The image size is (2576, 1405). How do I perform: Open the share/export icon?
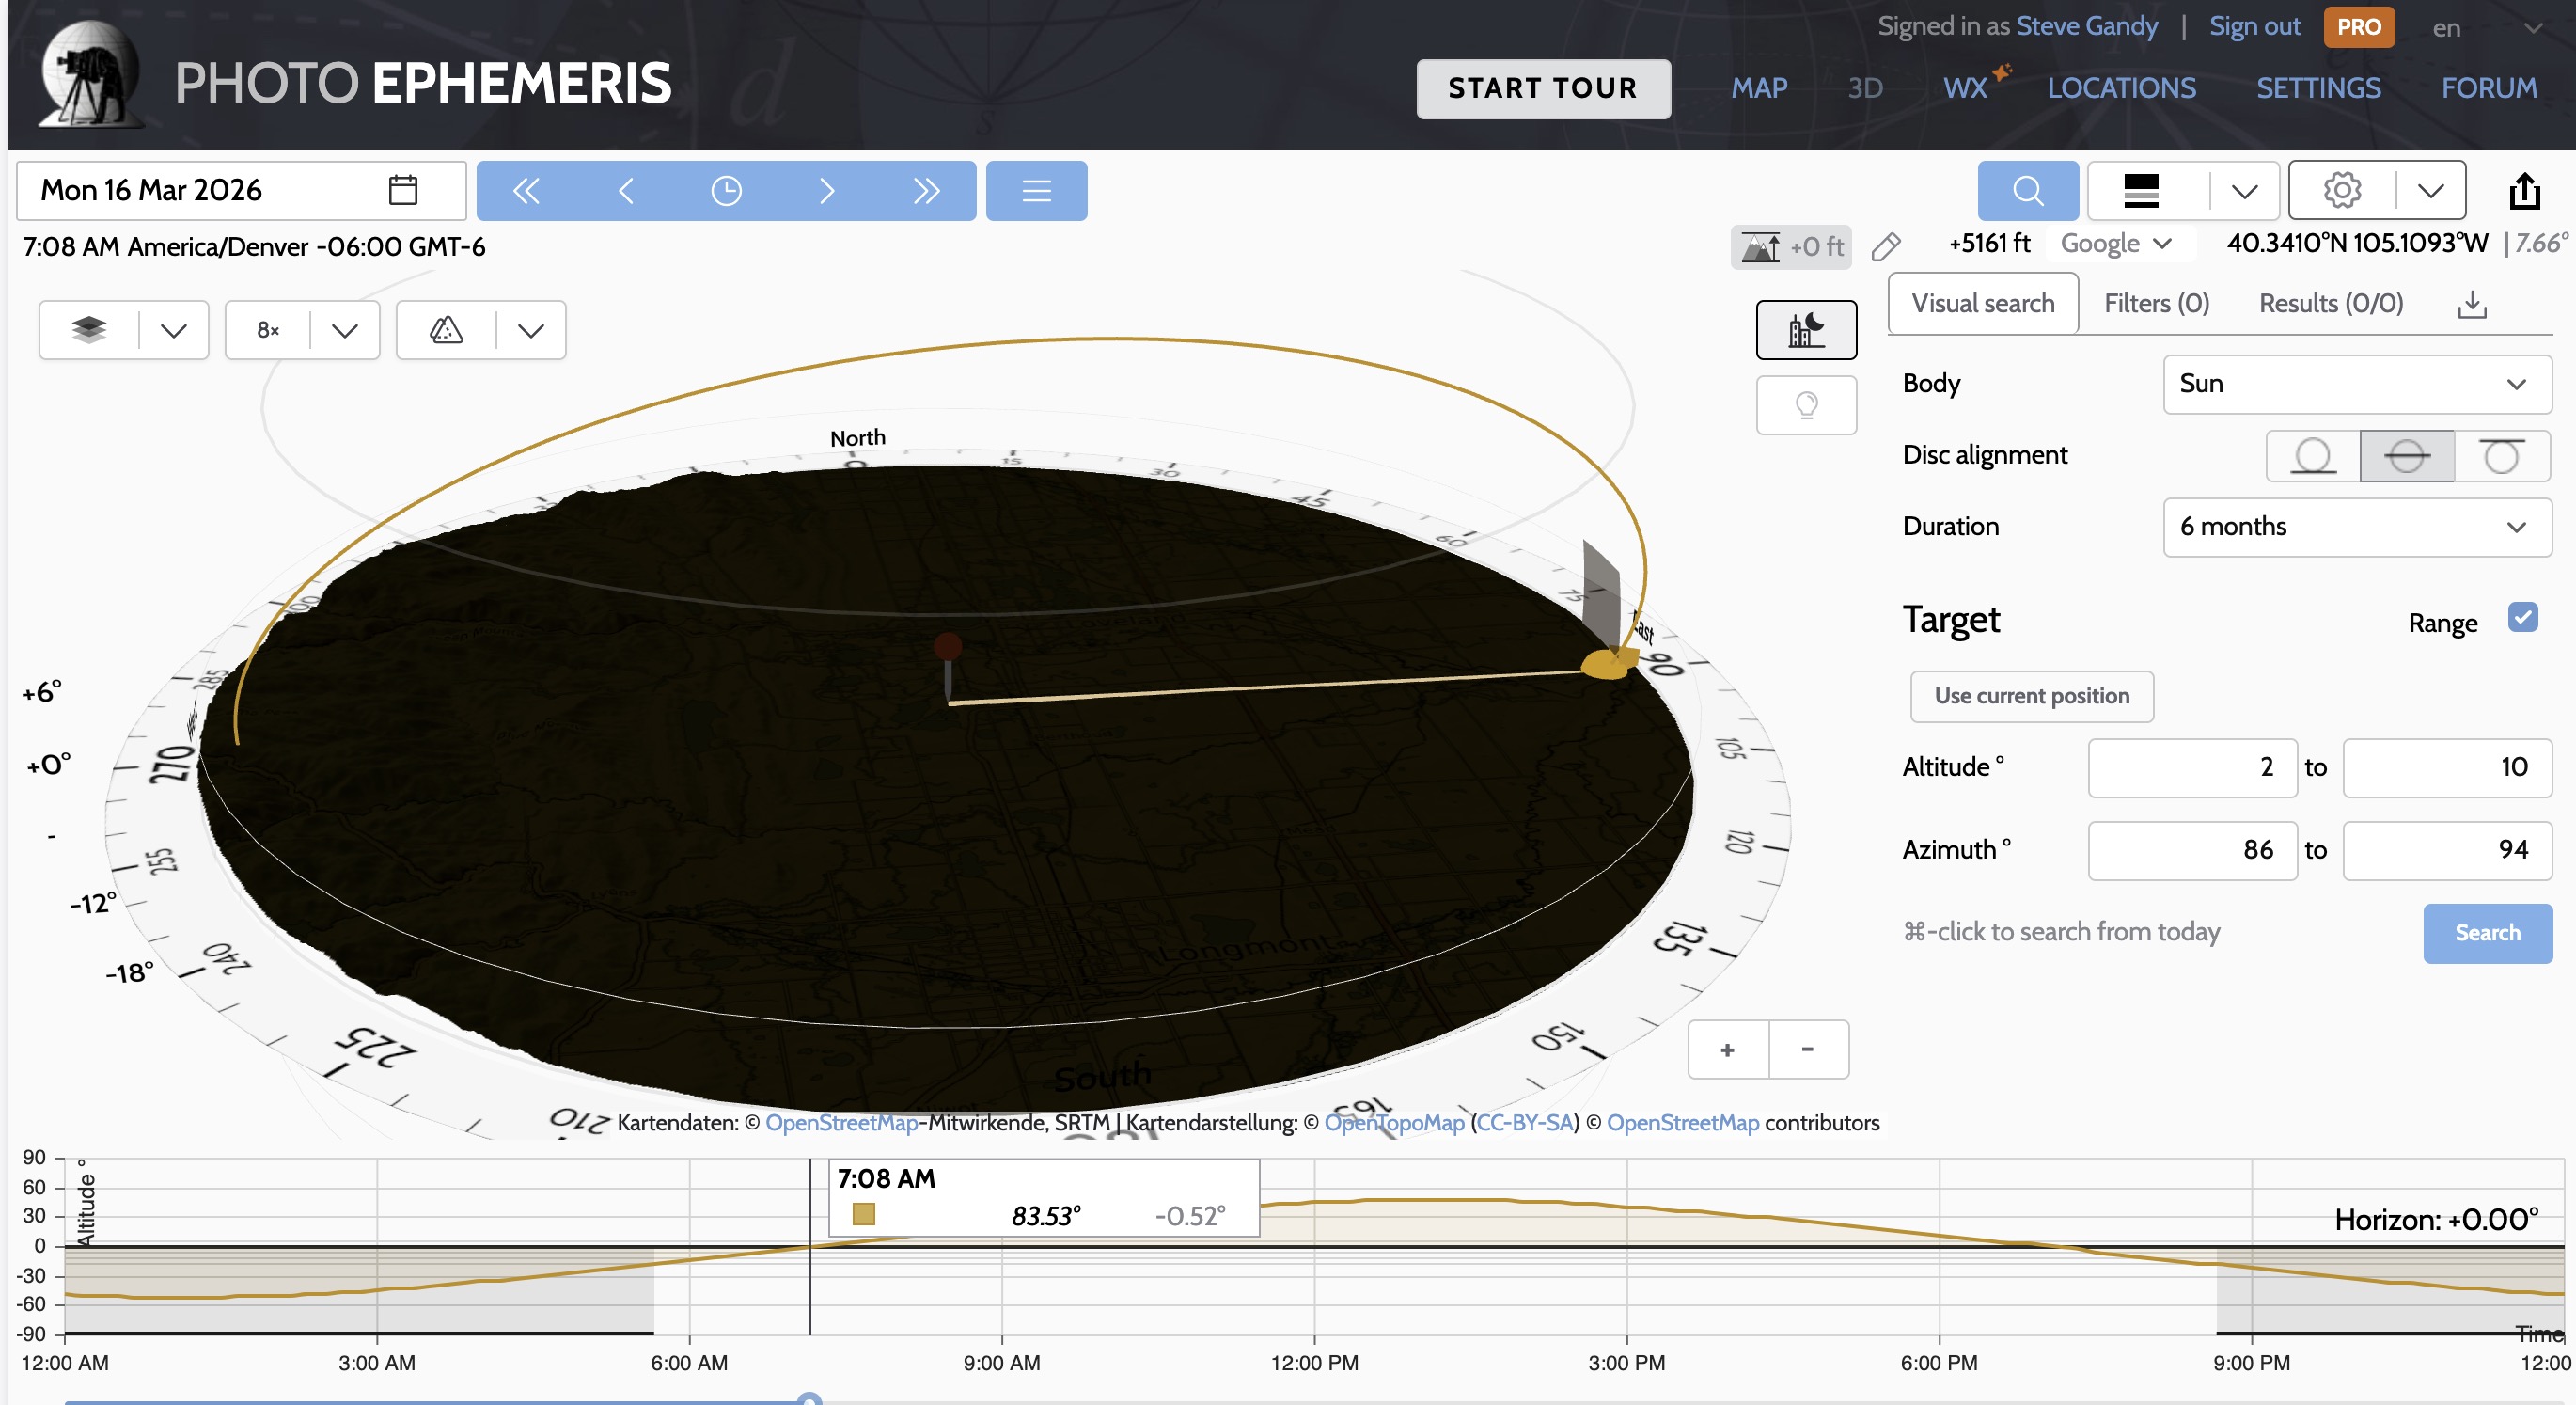[x=2524, y=190]
